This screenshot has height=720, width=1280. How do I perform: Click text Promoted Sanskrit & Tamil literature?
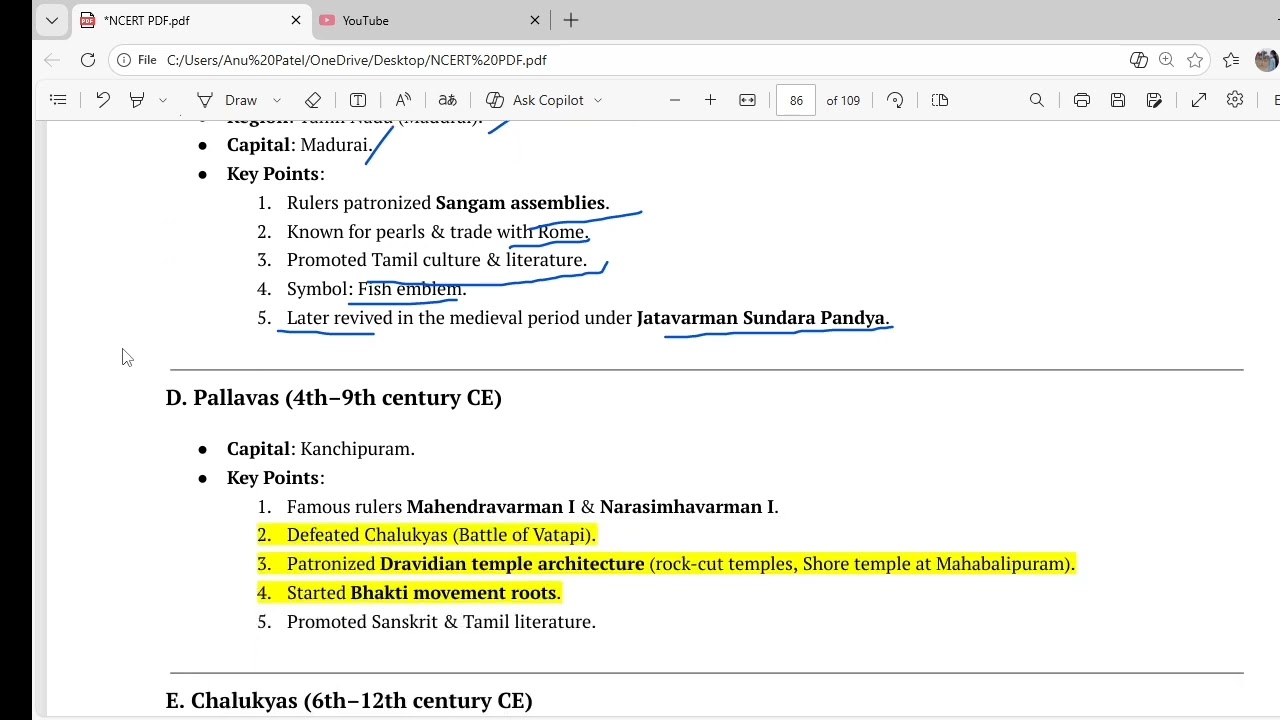tap(441, 622)
